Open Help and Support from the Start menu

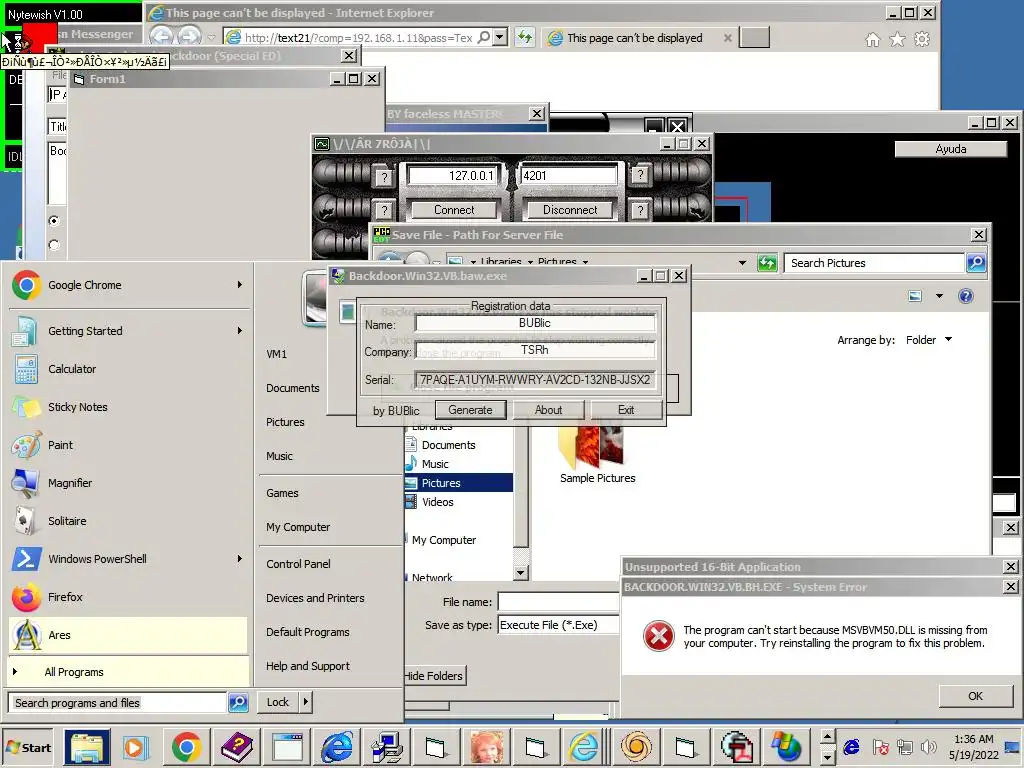308,666
